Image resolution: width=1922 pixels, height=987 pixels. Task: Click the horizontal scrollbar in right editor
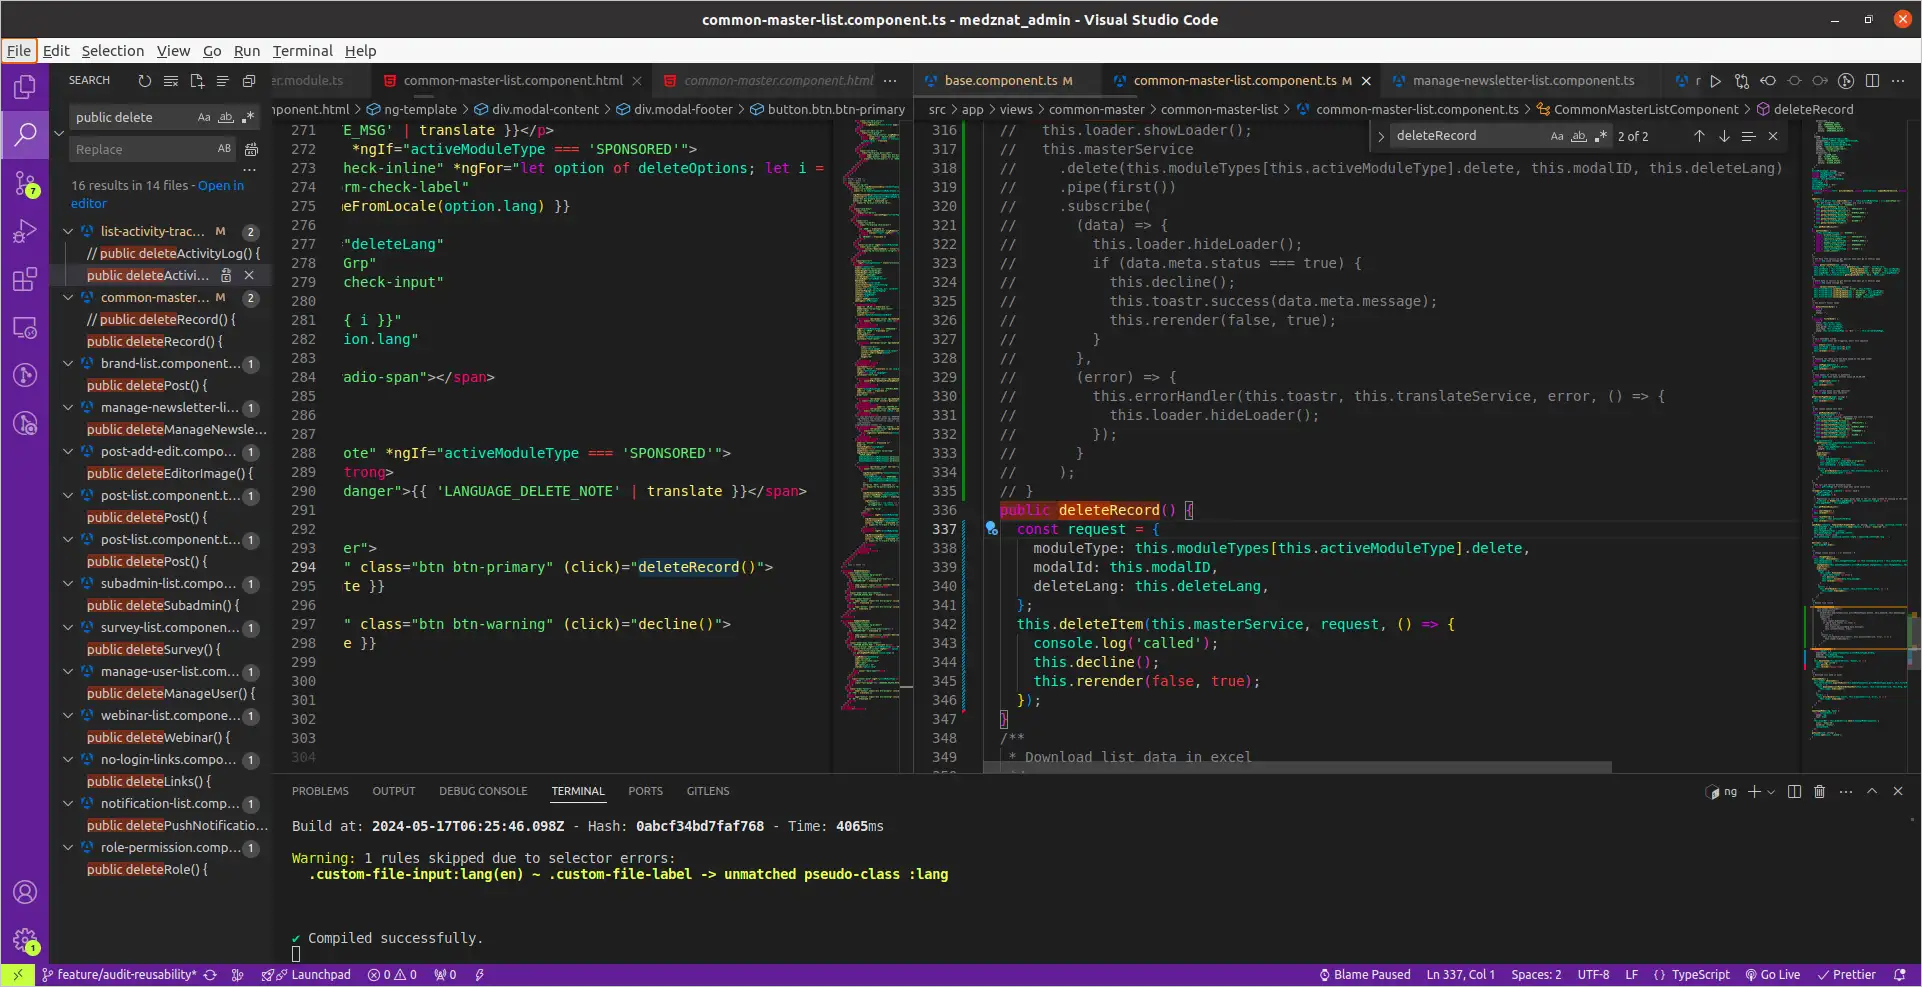tap(1297, 767)
